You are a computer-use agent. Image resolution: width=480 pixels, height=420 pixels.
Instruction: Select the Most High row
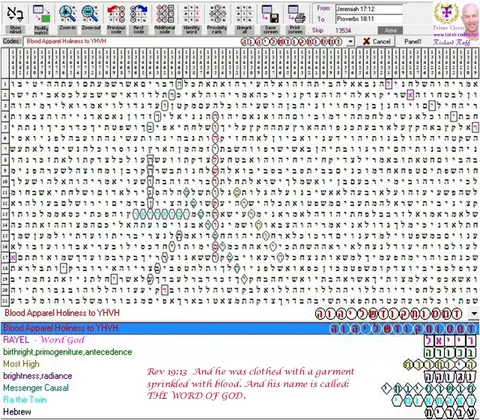pos(239,364)
